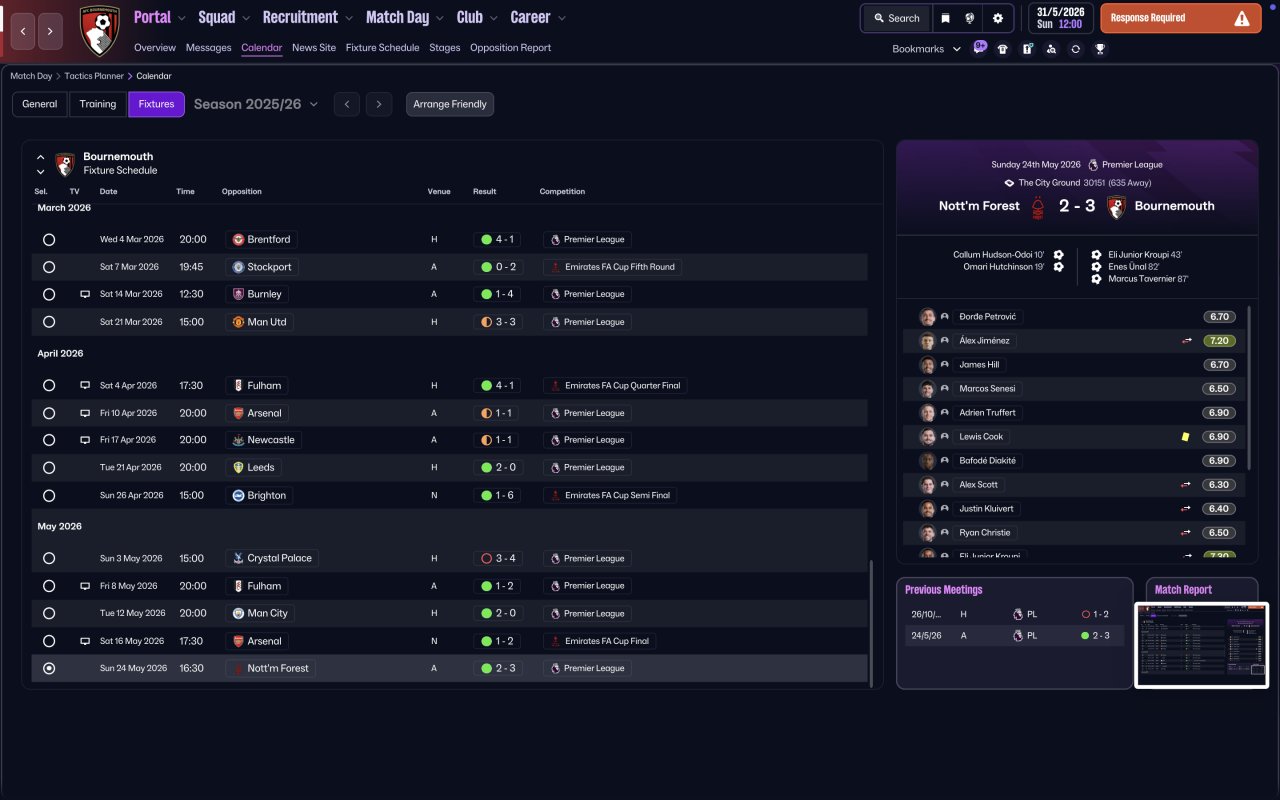
Task: Click Álex Jiménez's substitution arrows icon
Action: point(1187,341)
